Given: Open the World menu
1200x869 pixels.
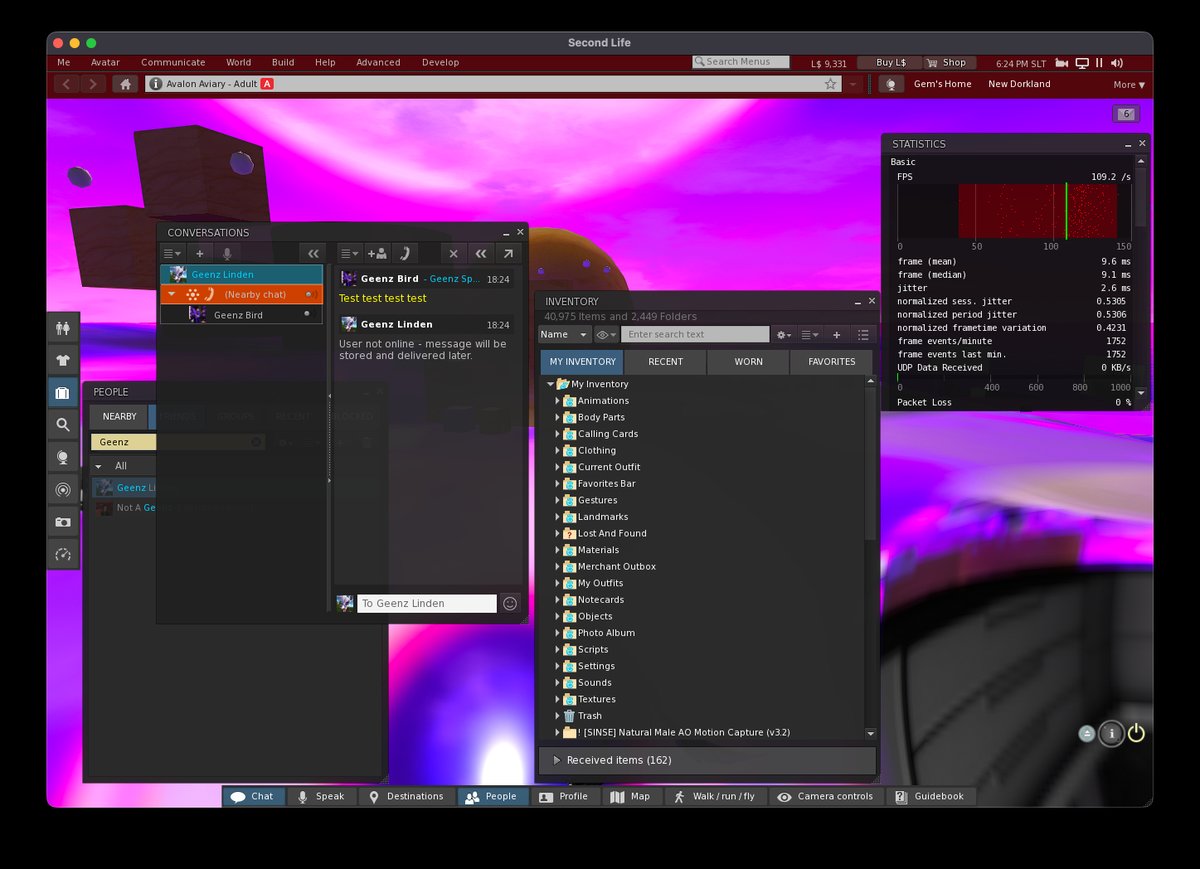Looking at the screenshot, I should [238, 62].
